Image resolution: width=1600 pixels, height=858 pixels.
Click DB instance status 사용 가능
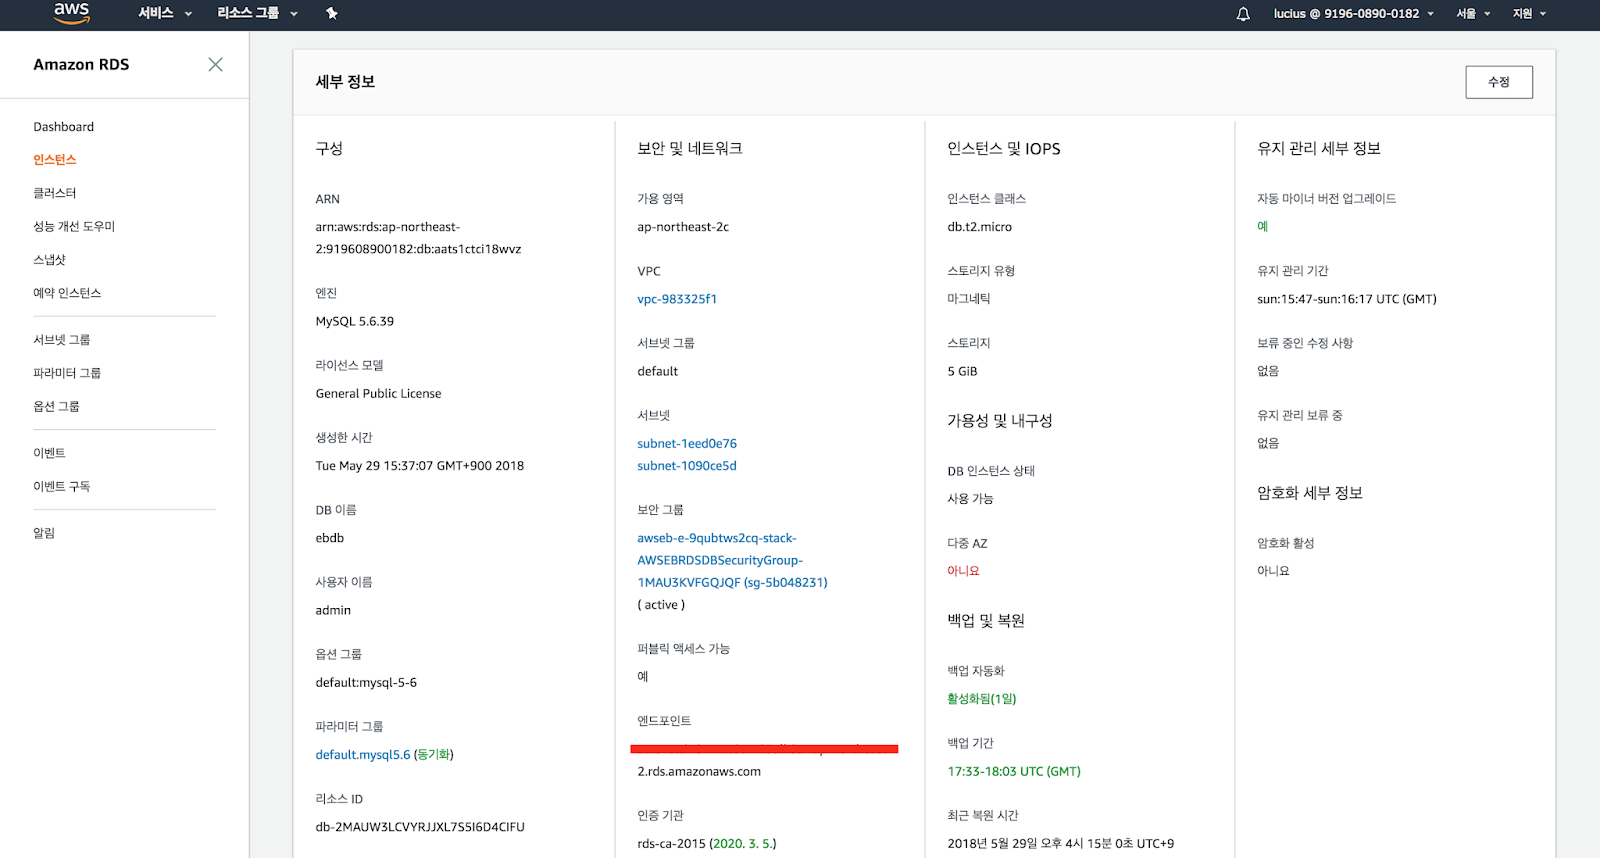point(970,499)
